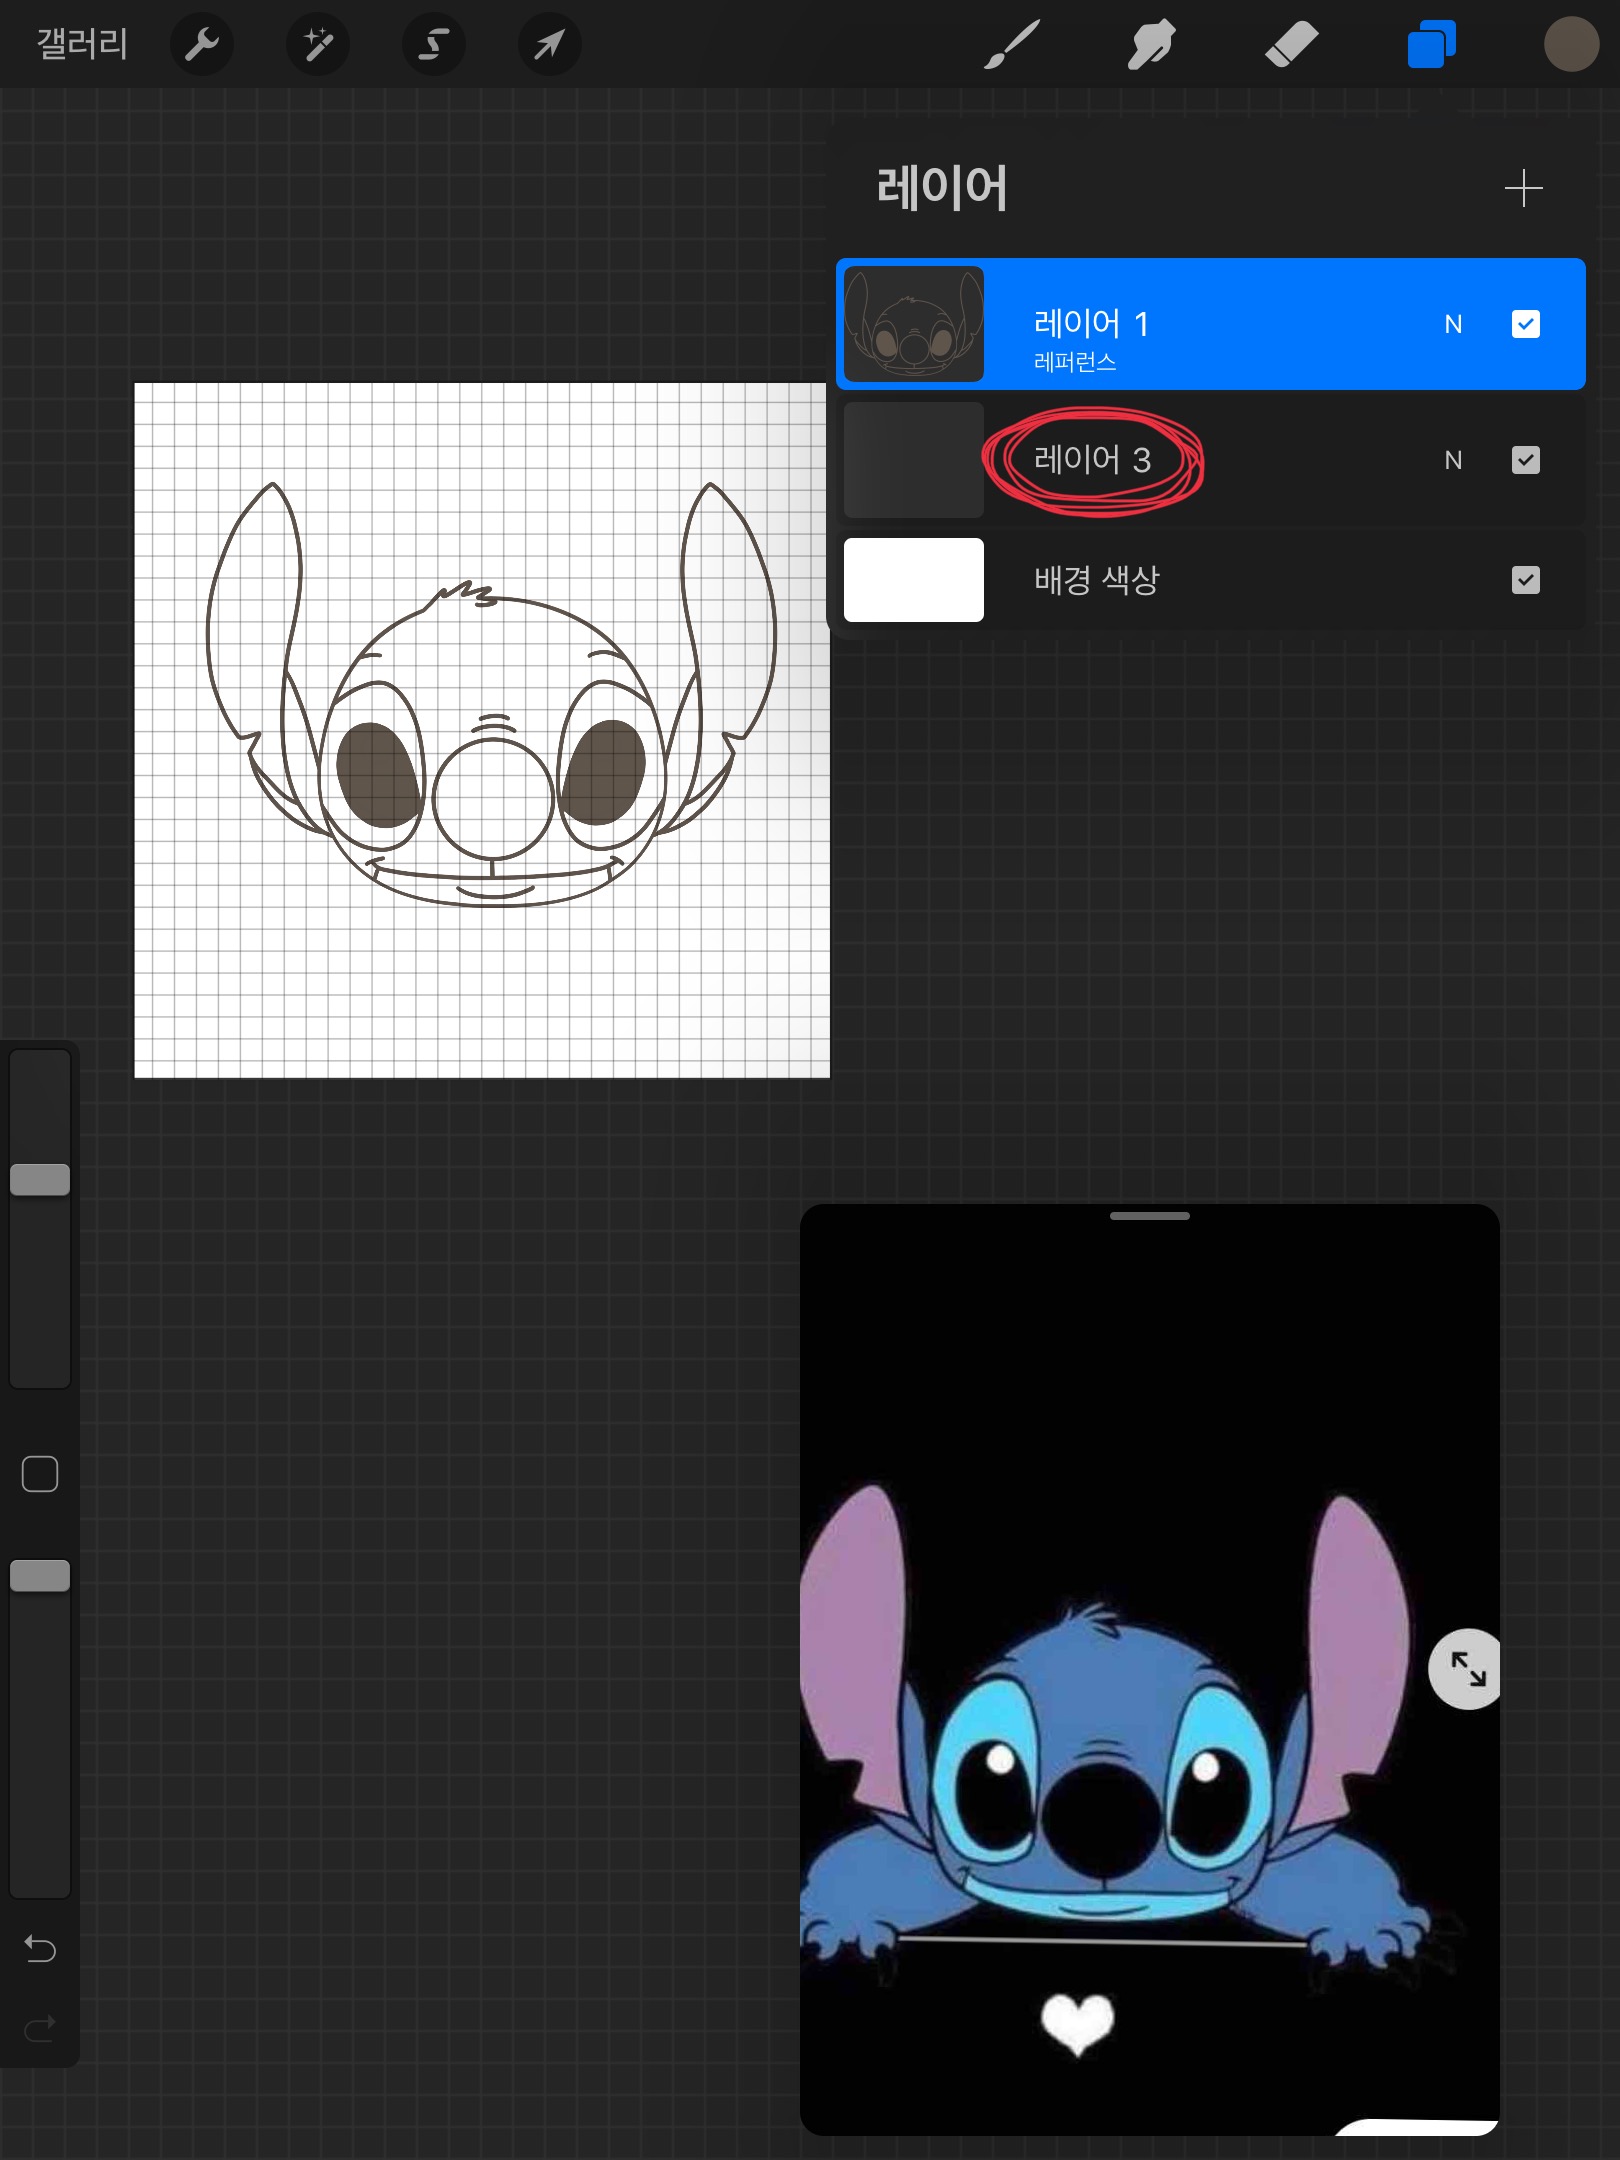The height and width of the screenshot is (2160, 1620).
Task: Open the 배경 색상 background color layer
Action: pyautogui.click(x=1210, y=580)
